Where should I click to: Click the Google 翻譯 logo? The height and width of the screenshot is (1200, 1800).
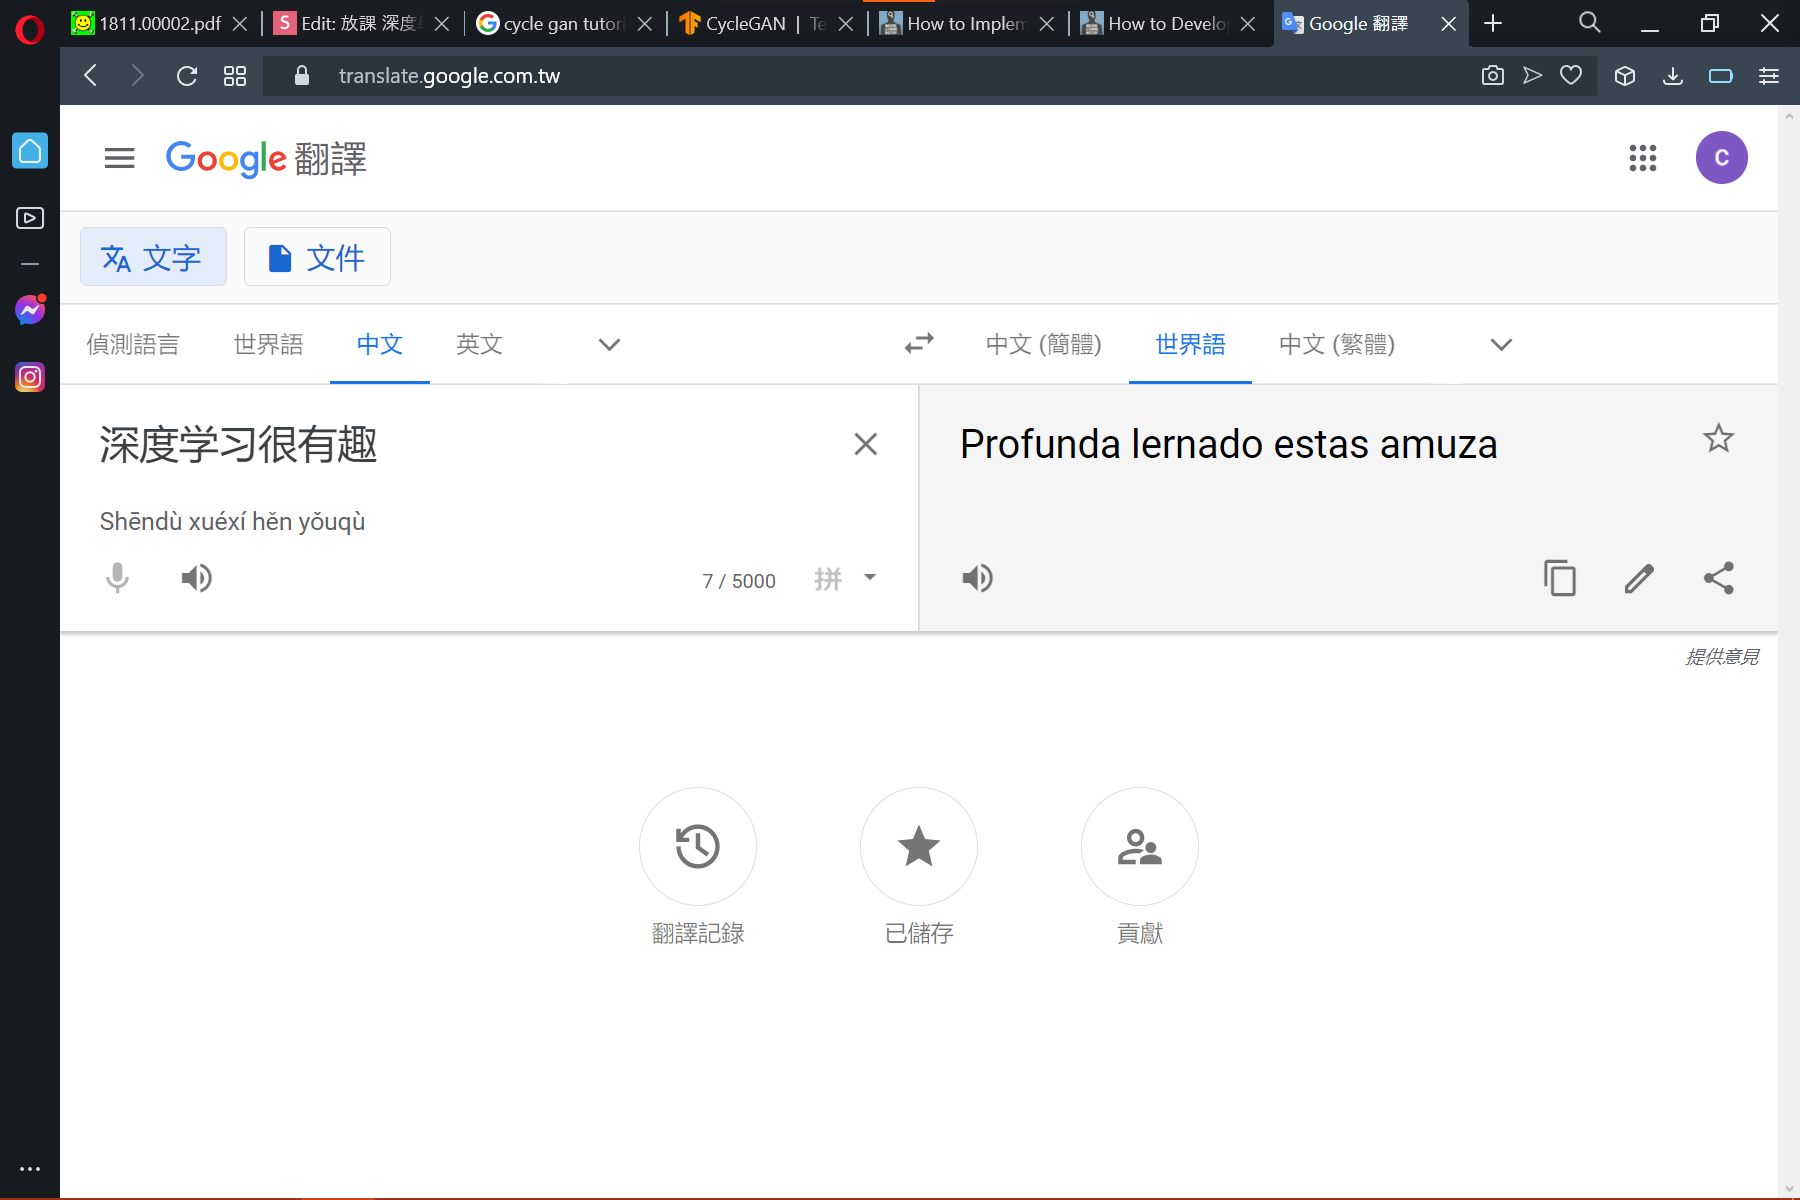tap(266, 158)
